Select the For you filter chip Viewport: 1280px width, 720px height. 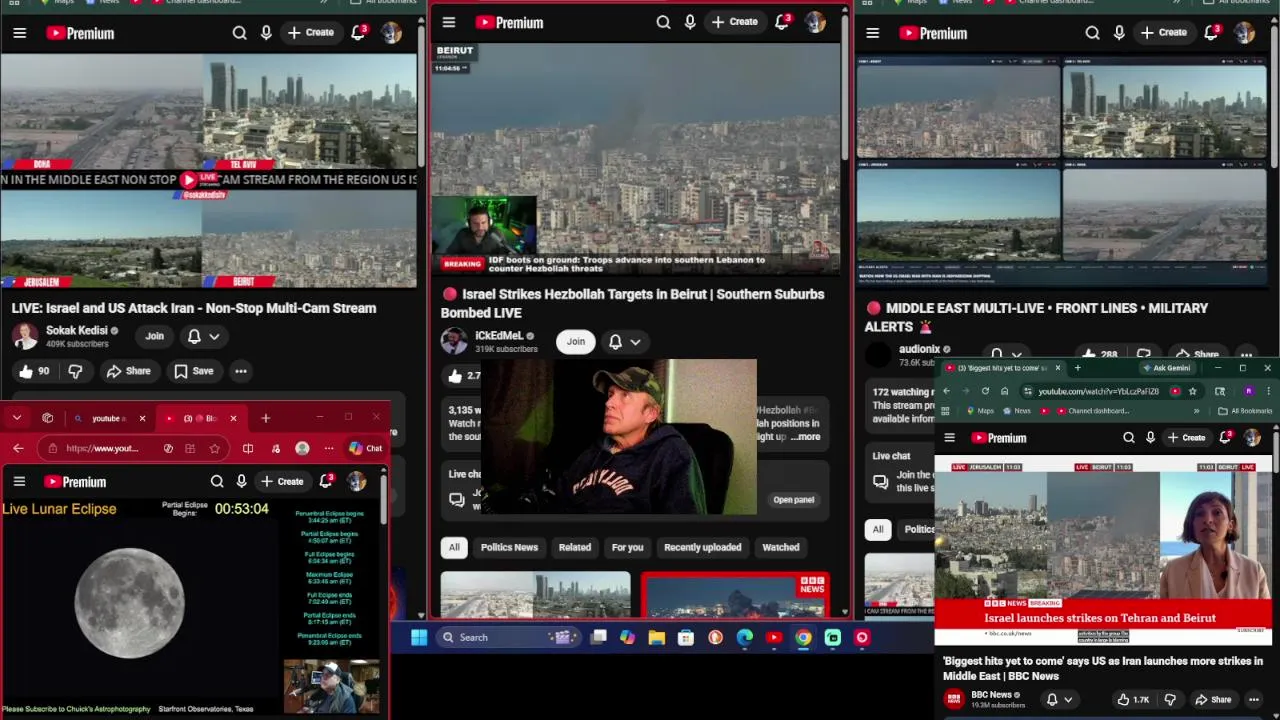[628, 547]
